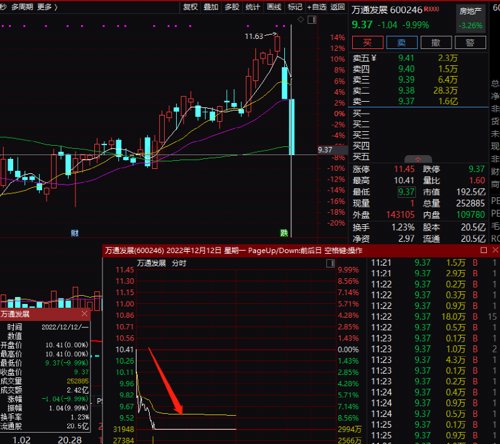Click the 返回 back button
The height and width of the screenshot is (444, 500).
(337, 7)
